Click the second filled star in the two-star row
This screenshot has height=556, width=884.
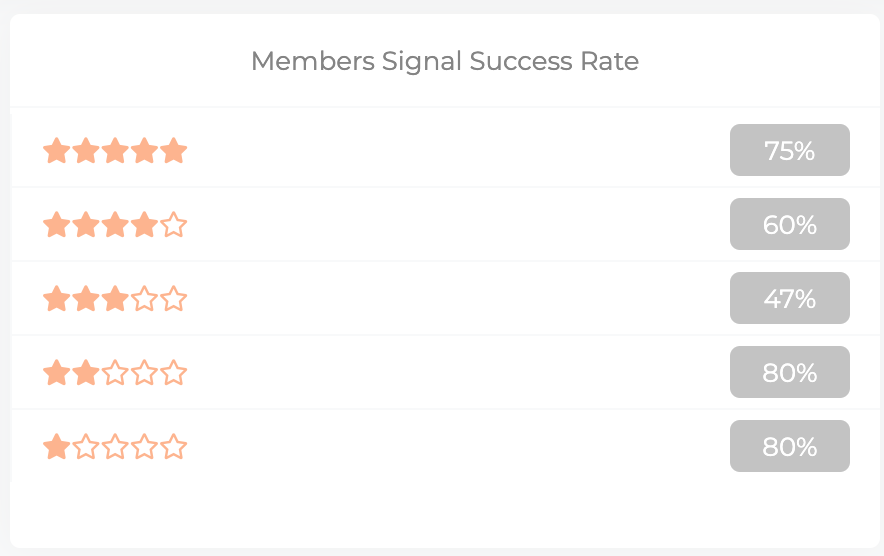(x=86, y=372)
